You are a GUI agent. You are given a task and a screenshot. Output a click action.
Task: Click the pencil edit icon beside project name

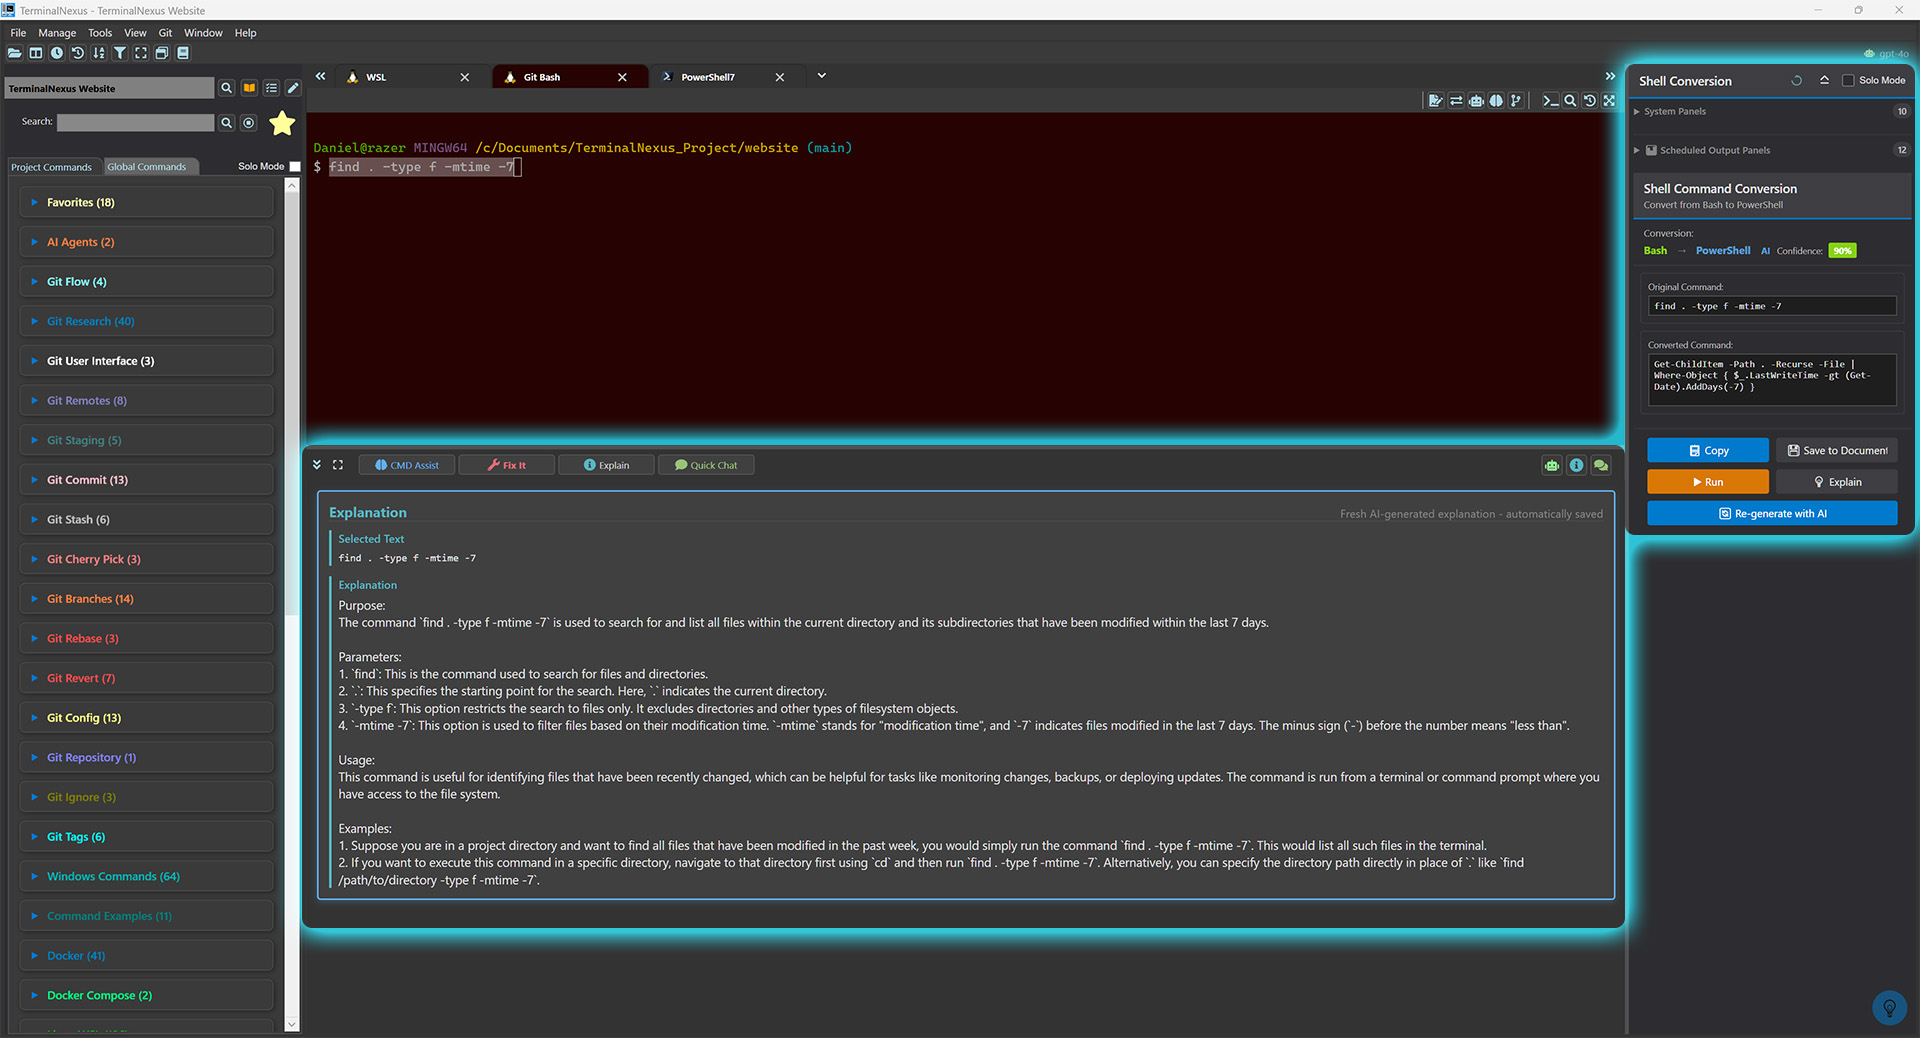(293, 88)
